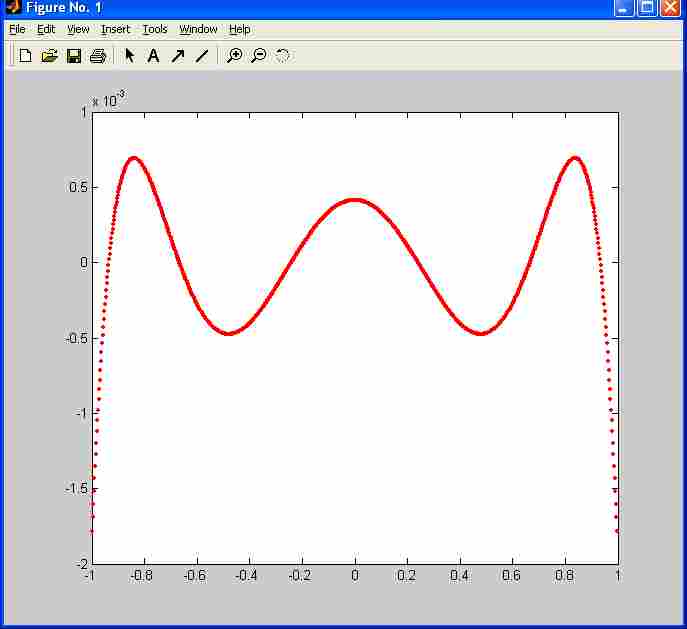Activate the Rotate 3D tool
This screenshot has width=687, height=629.
283,56
